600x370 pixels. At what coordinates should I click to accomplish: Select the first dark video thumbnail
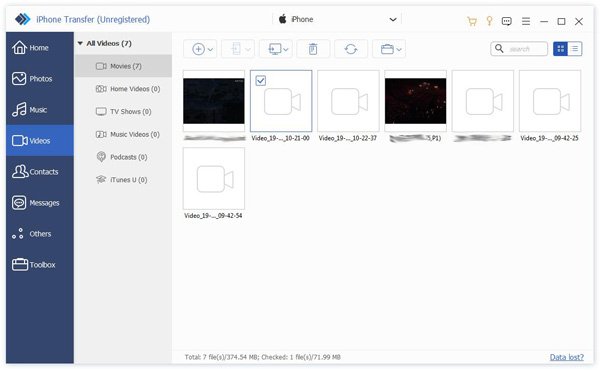pos(214,101)
